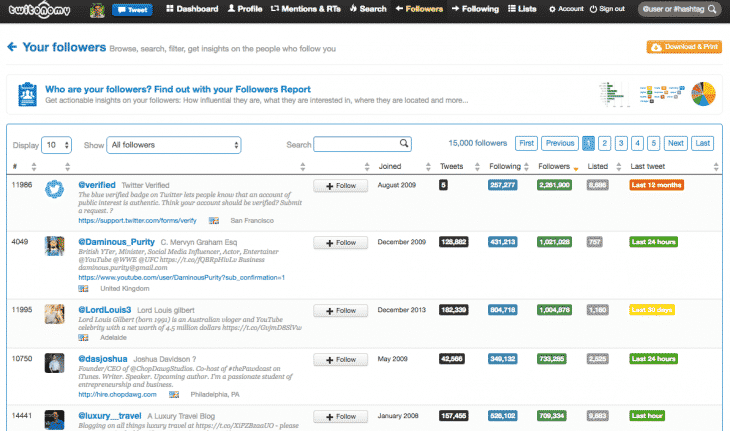The height and width of the screenshot is (431, 730).
Task: Follow the @verified account
Action: [x=340, y=186]
